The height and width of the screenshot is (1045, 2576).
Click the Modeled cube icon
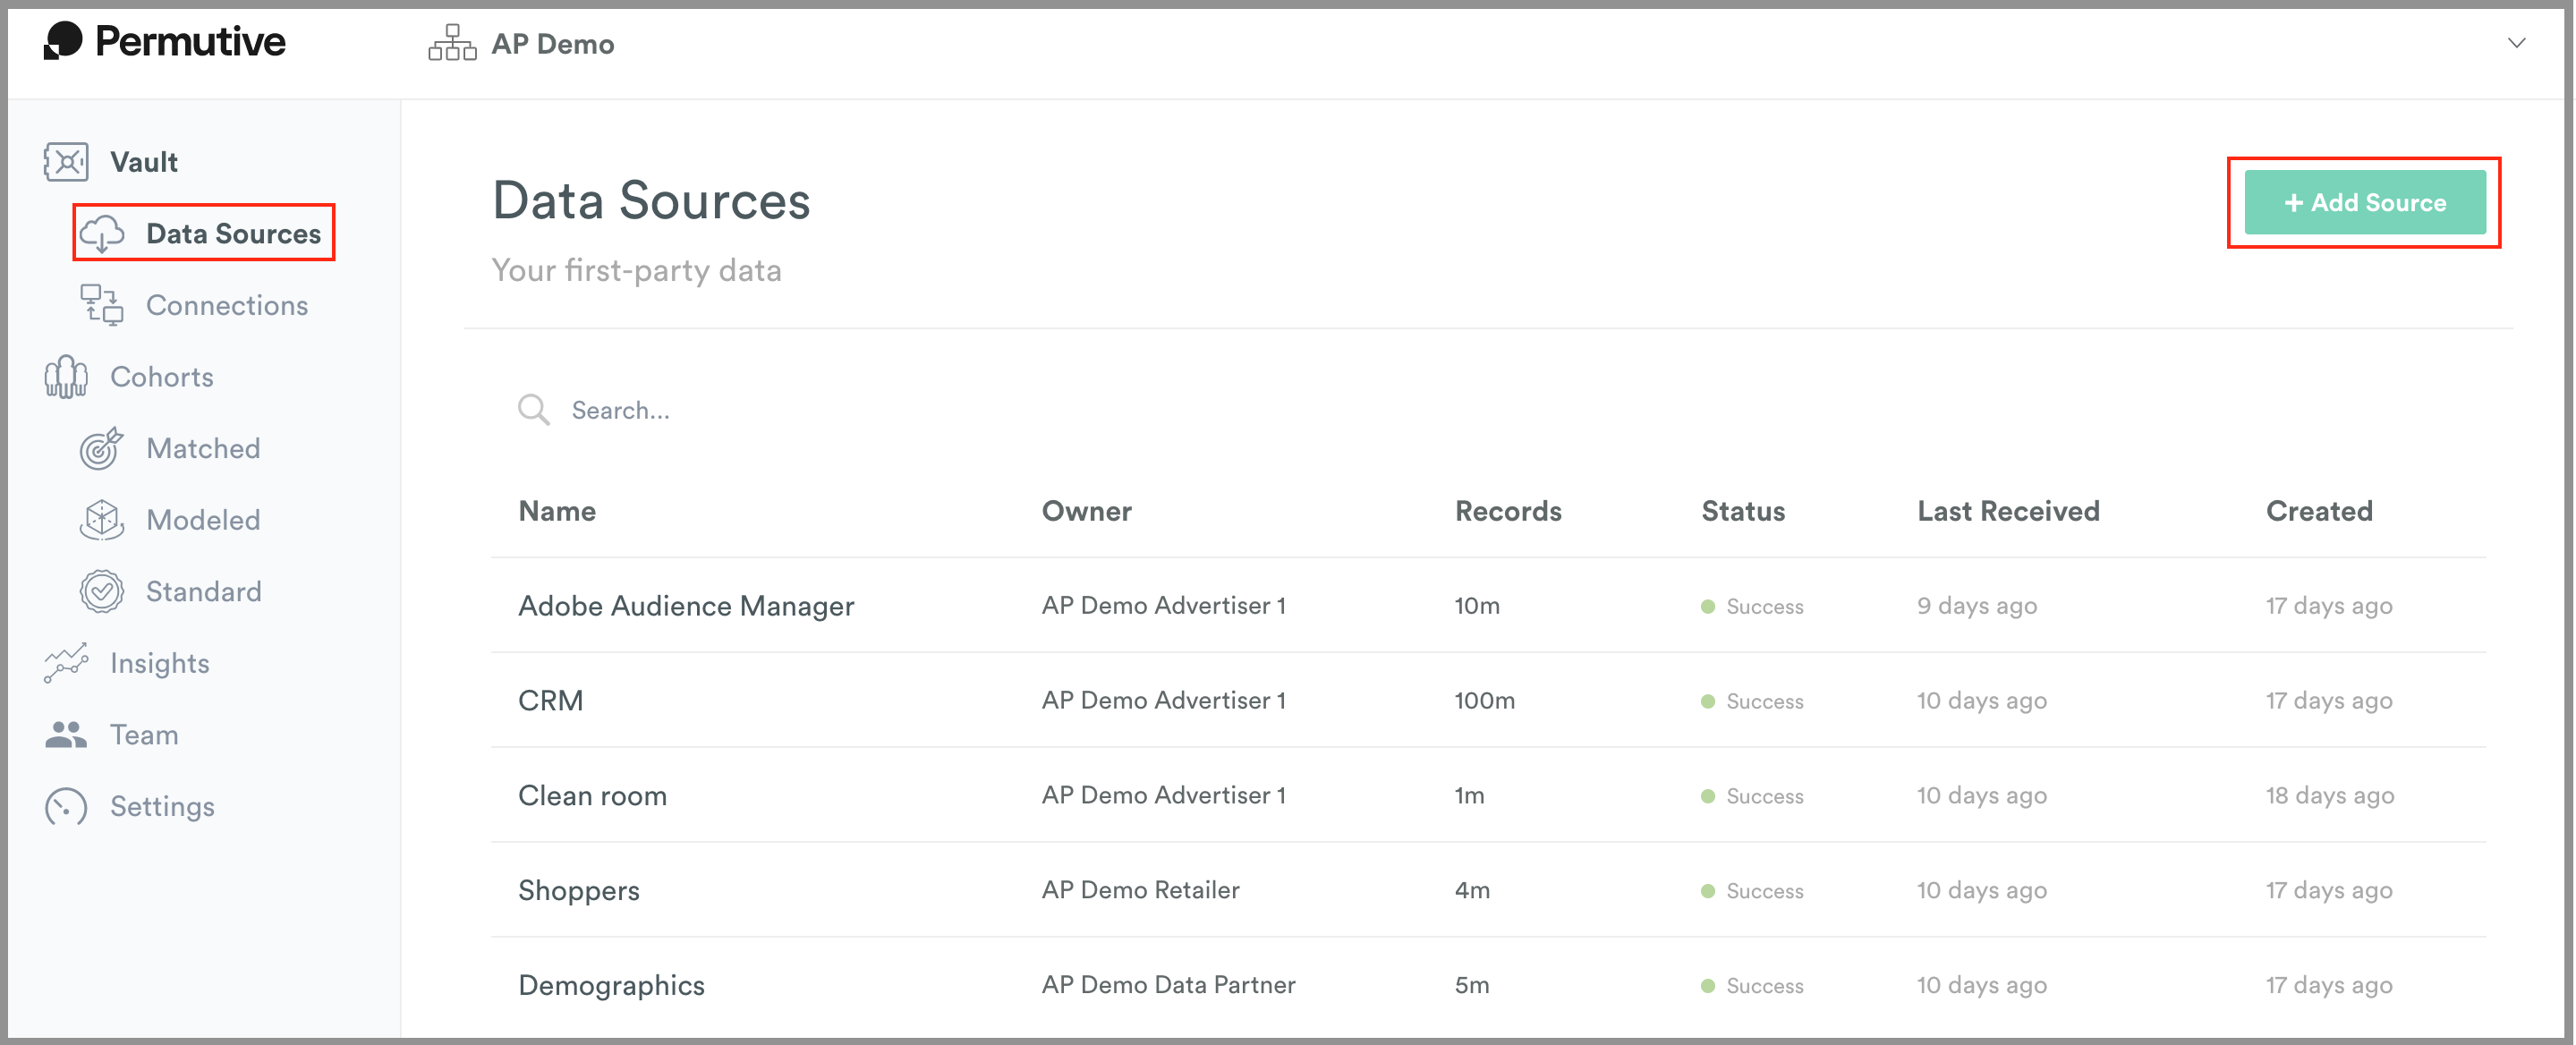pyautogui.click(x=102, y=520)
